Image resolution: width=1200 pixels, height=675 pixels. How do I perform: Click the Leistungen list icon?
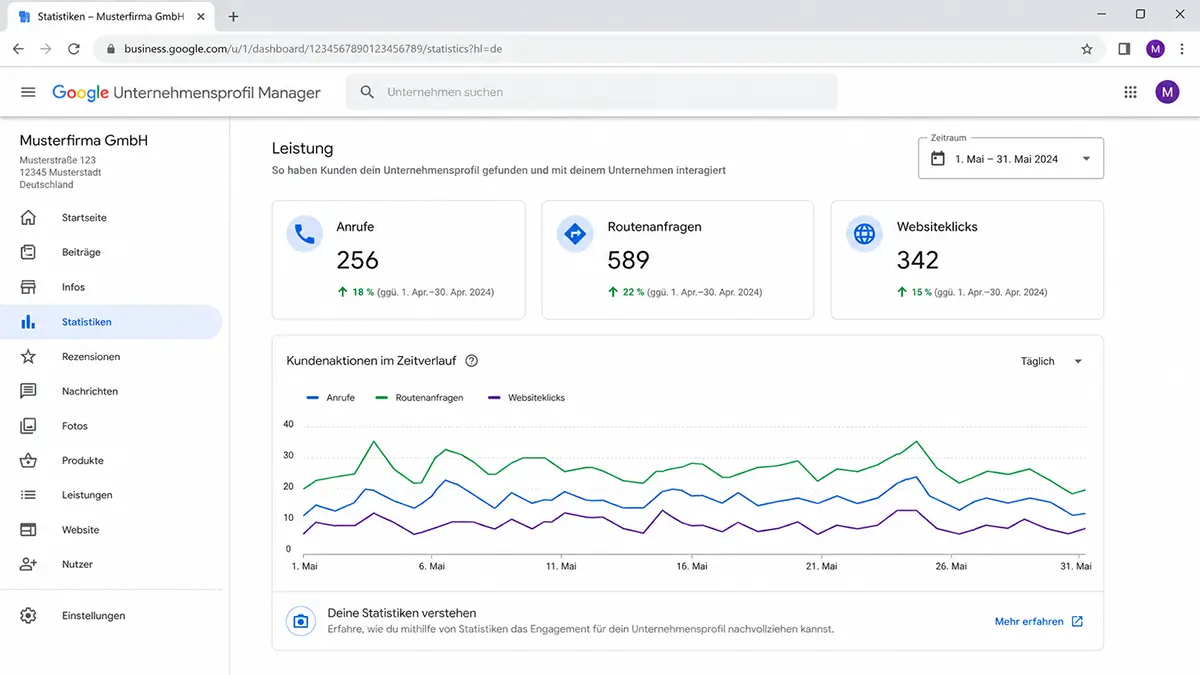(28, 495)
